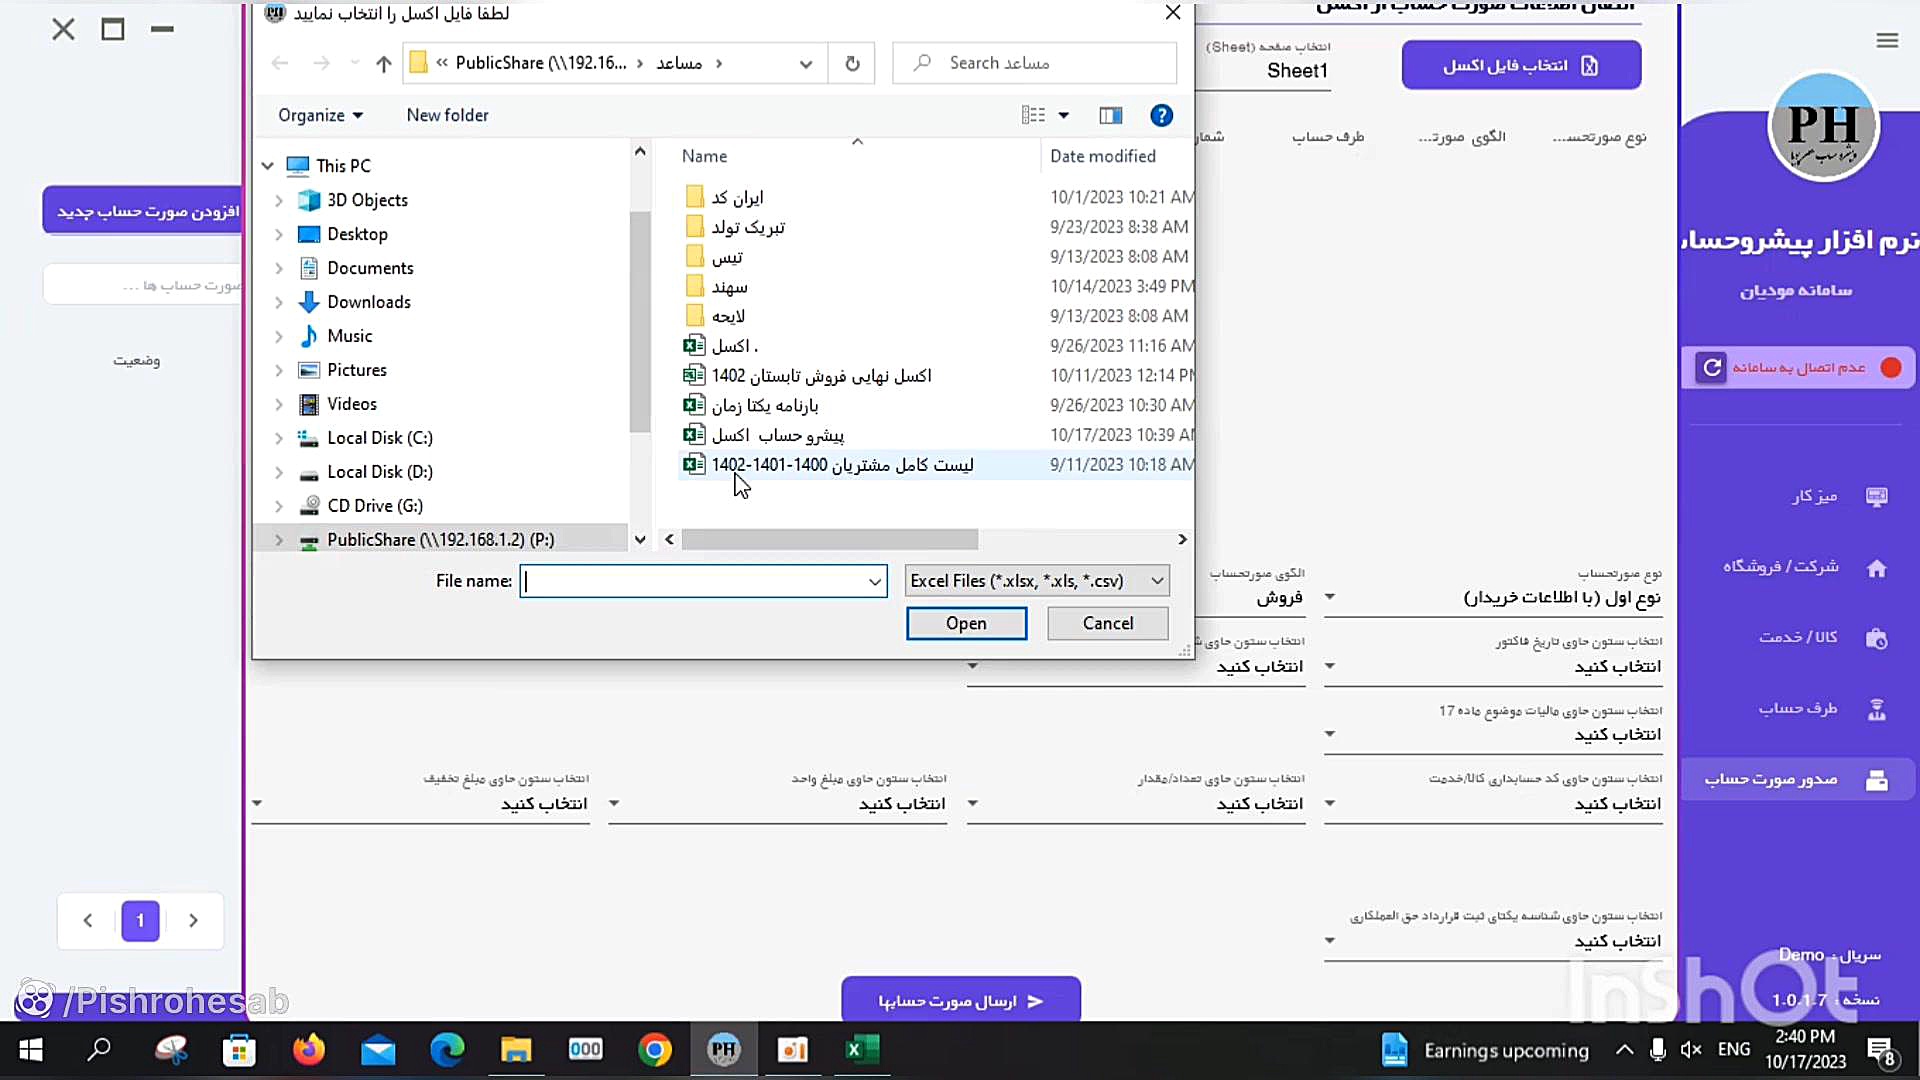Open the unit price column dropdown
1920x1080 pixels.
click(777, 804)
